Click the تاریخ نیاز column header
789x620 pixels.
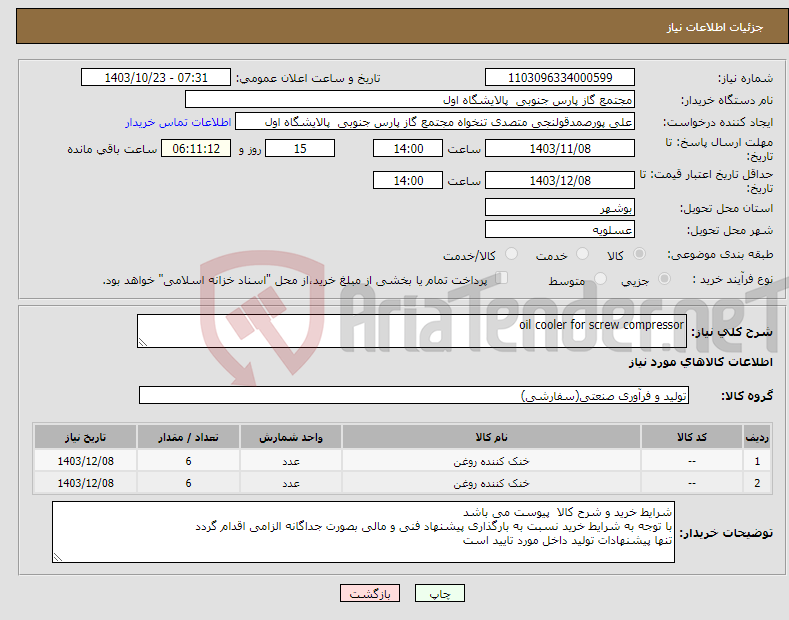coord(86,437)
